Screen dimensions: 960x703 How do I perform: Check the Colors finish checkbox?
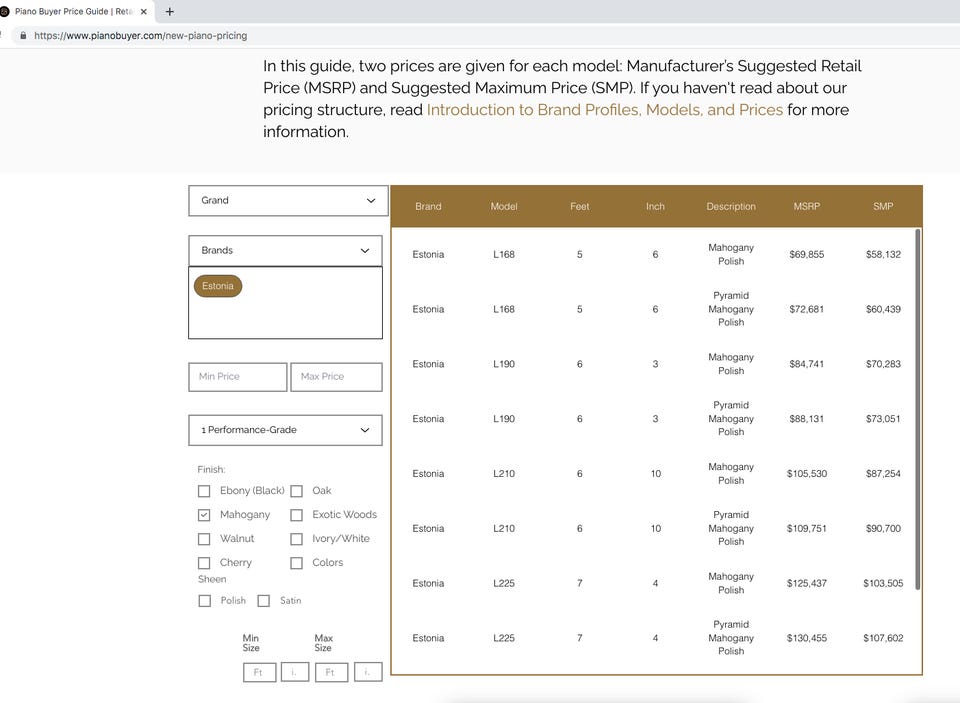[x=296, y=563]
